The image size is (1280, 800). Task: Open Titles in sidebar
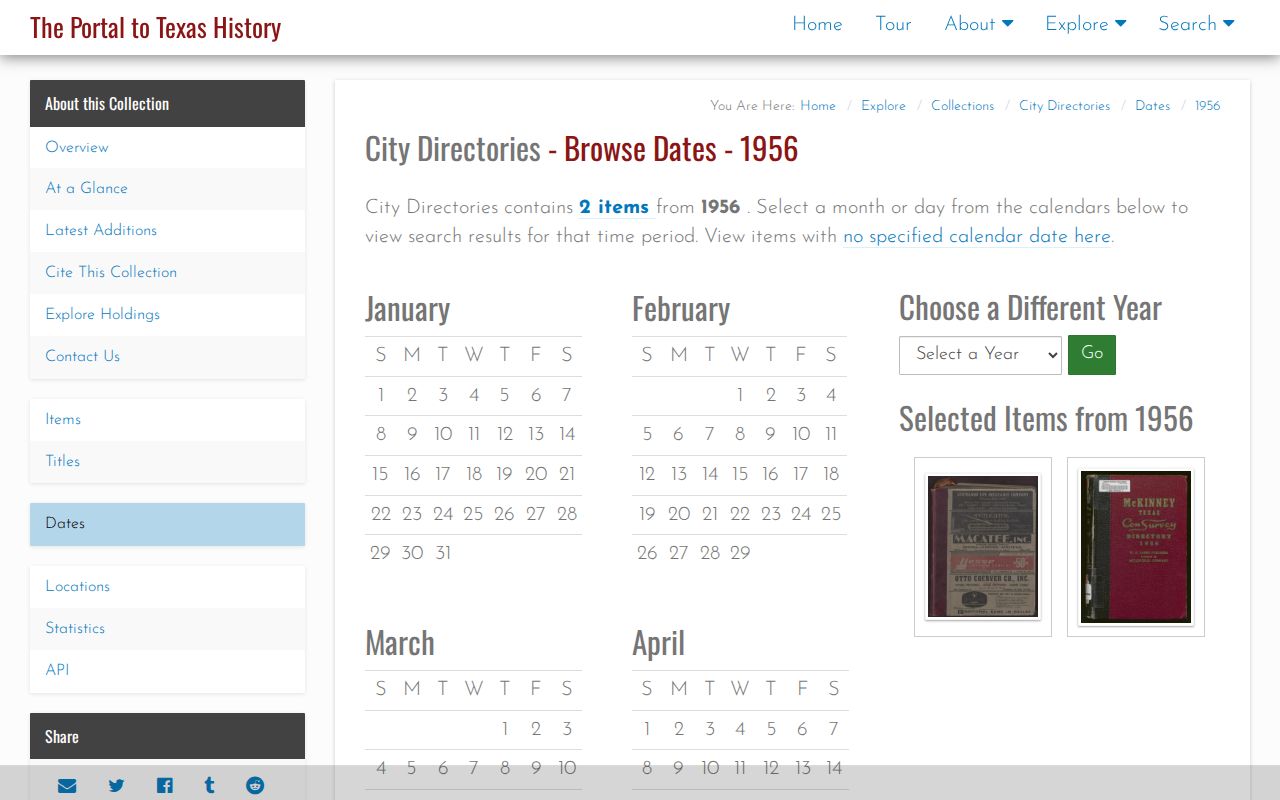click(167, 461)
